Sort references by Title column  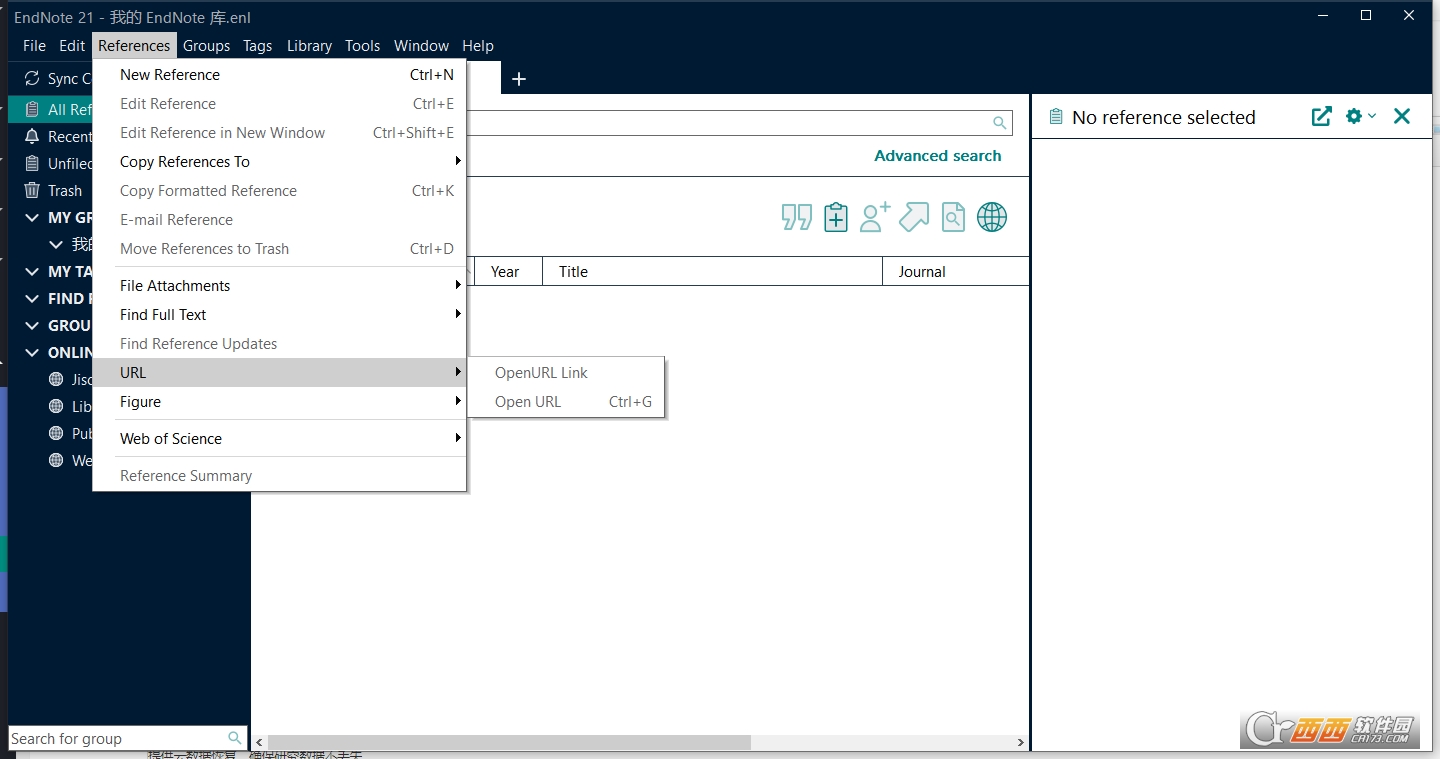[x=713, y=272]
